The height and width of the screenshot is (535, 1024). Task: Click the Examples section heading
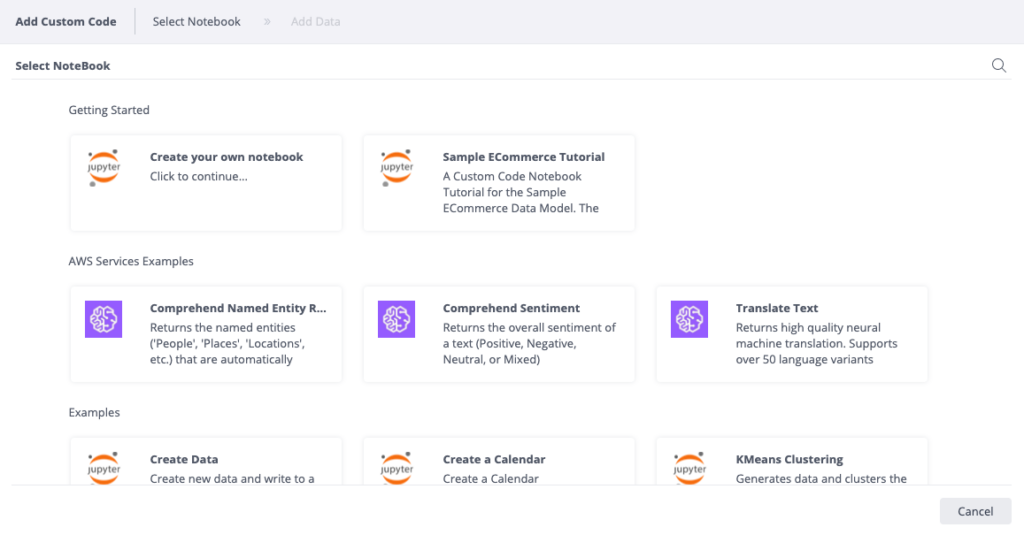point(94,412)
